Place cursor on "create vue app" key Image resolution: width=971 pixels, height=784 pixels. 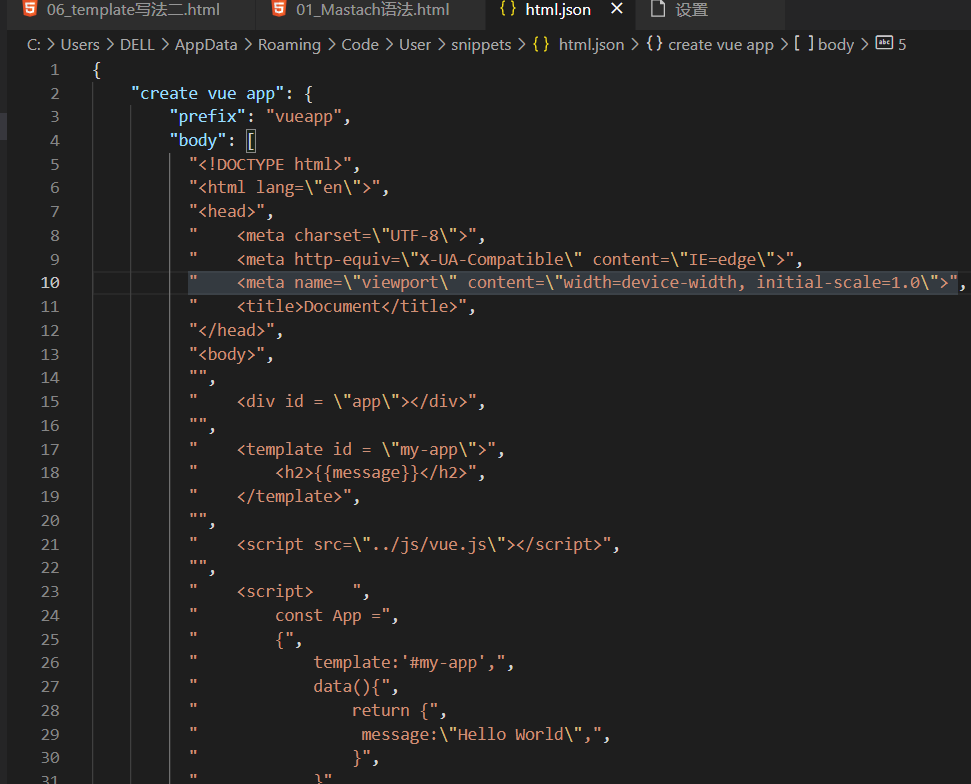coord(207,94)
